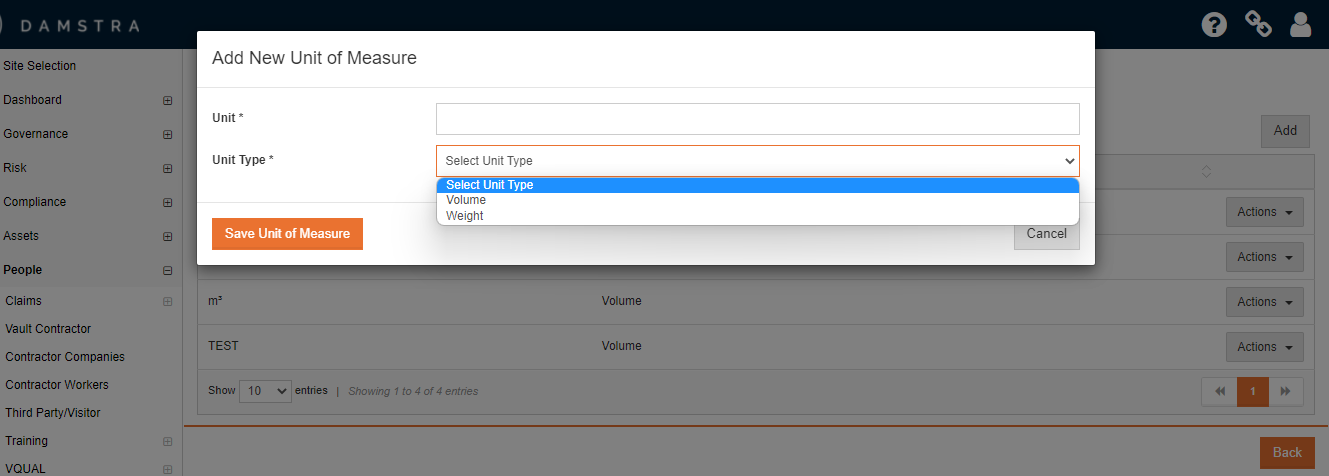Click the TEST unit cell
This screenshot has height=476, width=1329.
pyautogui.click(x=223, y=346)
